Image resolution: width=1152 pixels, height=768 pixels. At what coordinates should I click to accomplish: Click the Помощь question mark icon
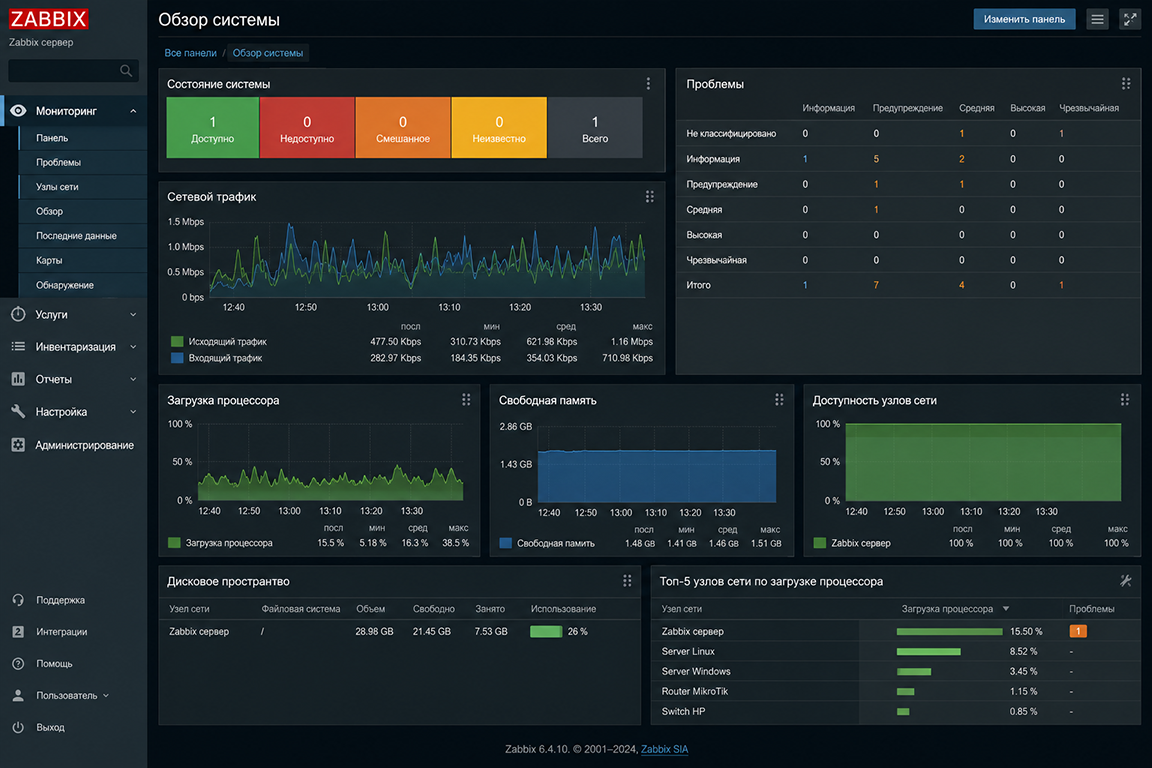(18, 664)
